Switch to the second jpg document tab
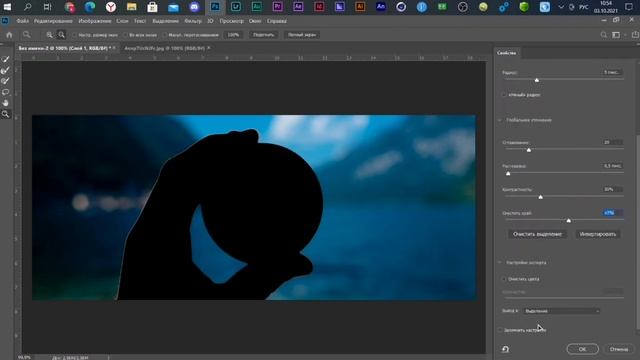 tap(164, 48)
